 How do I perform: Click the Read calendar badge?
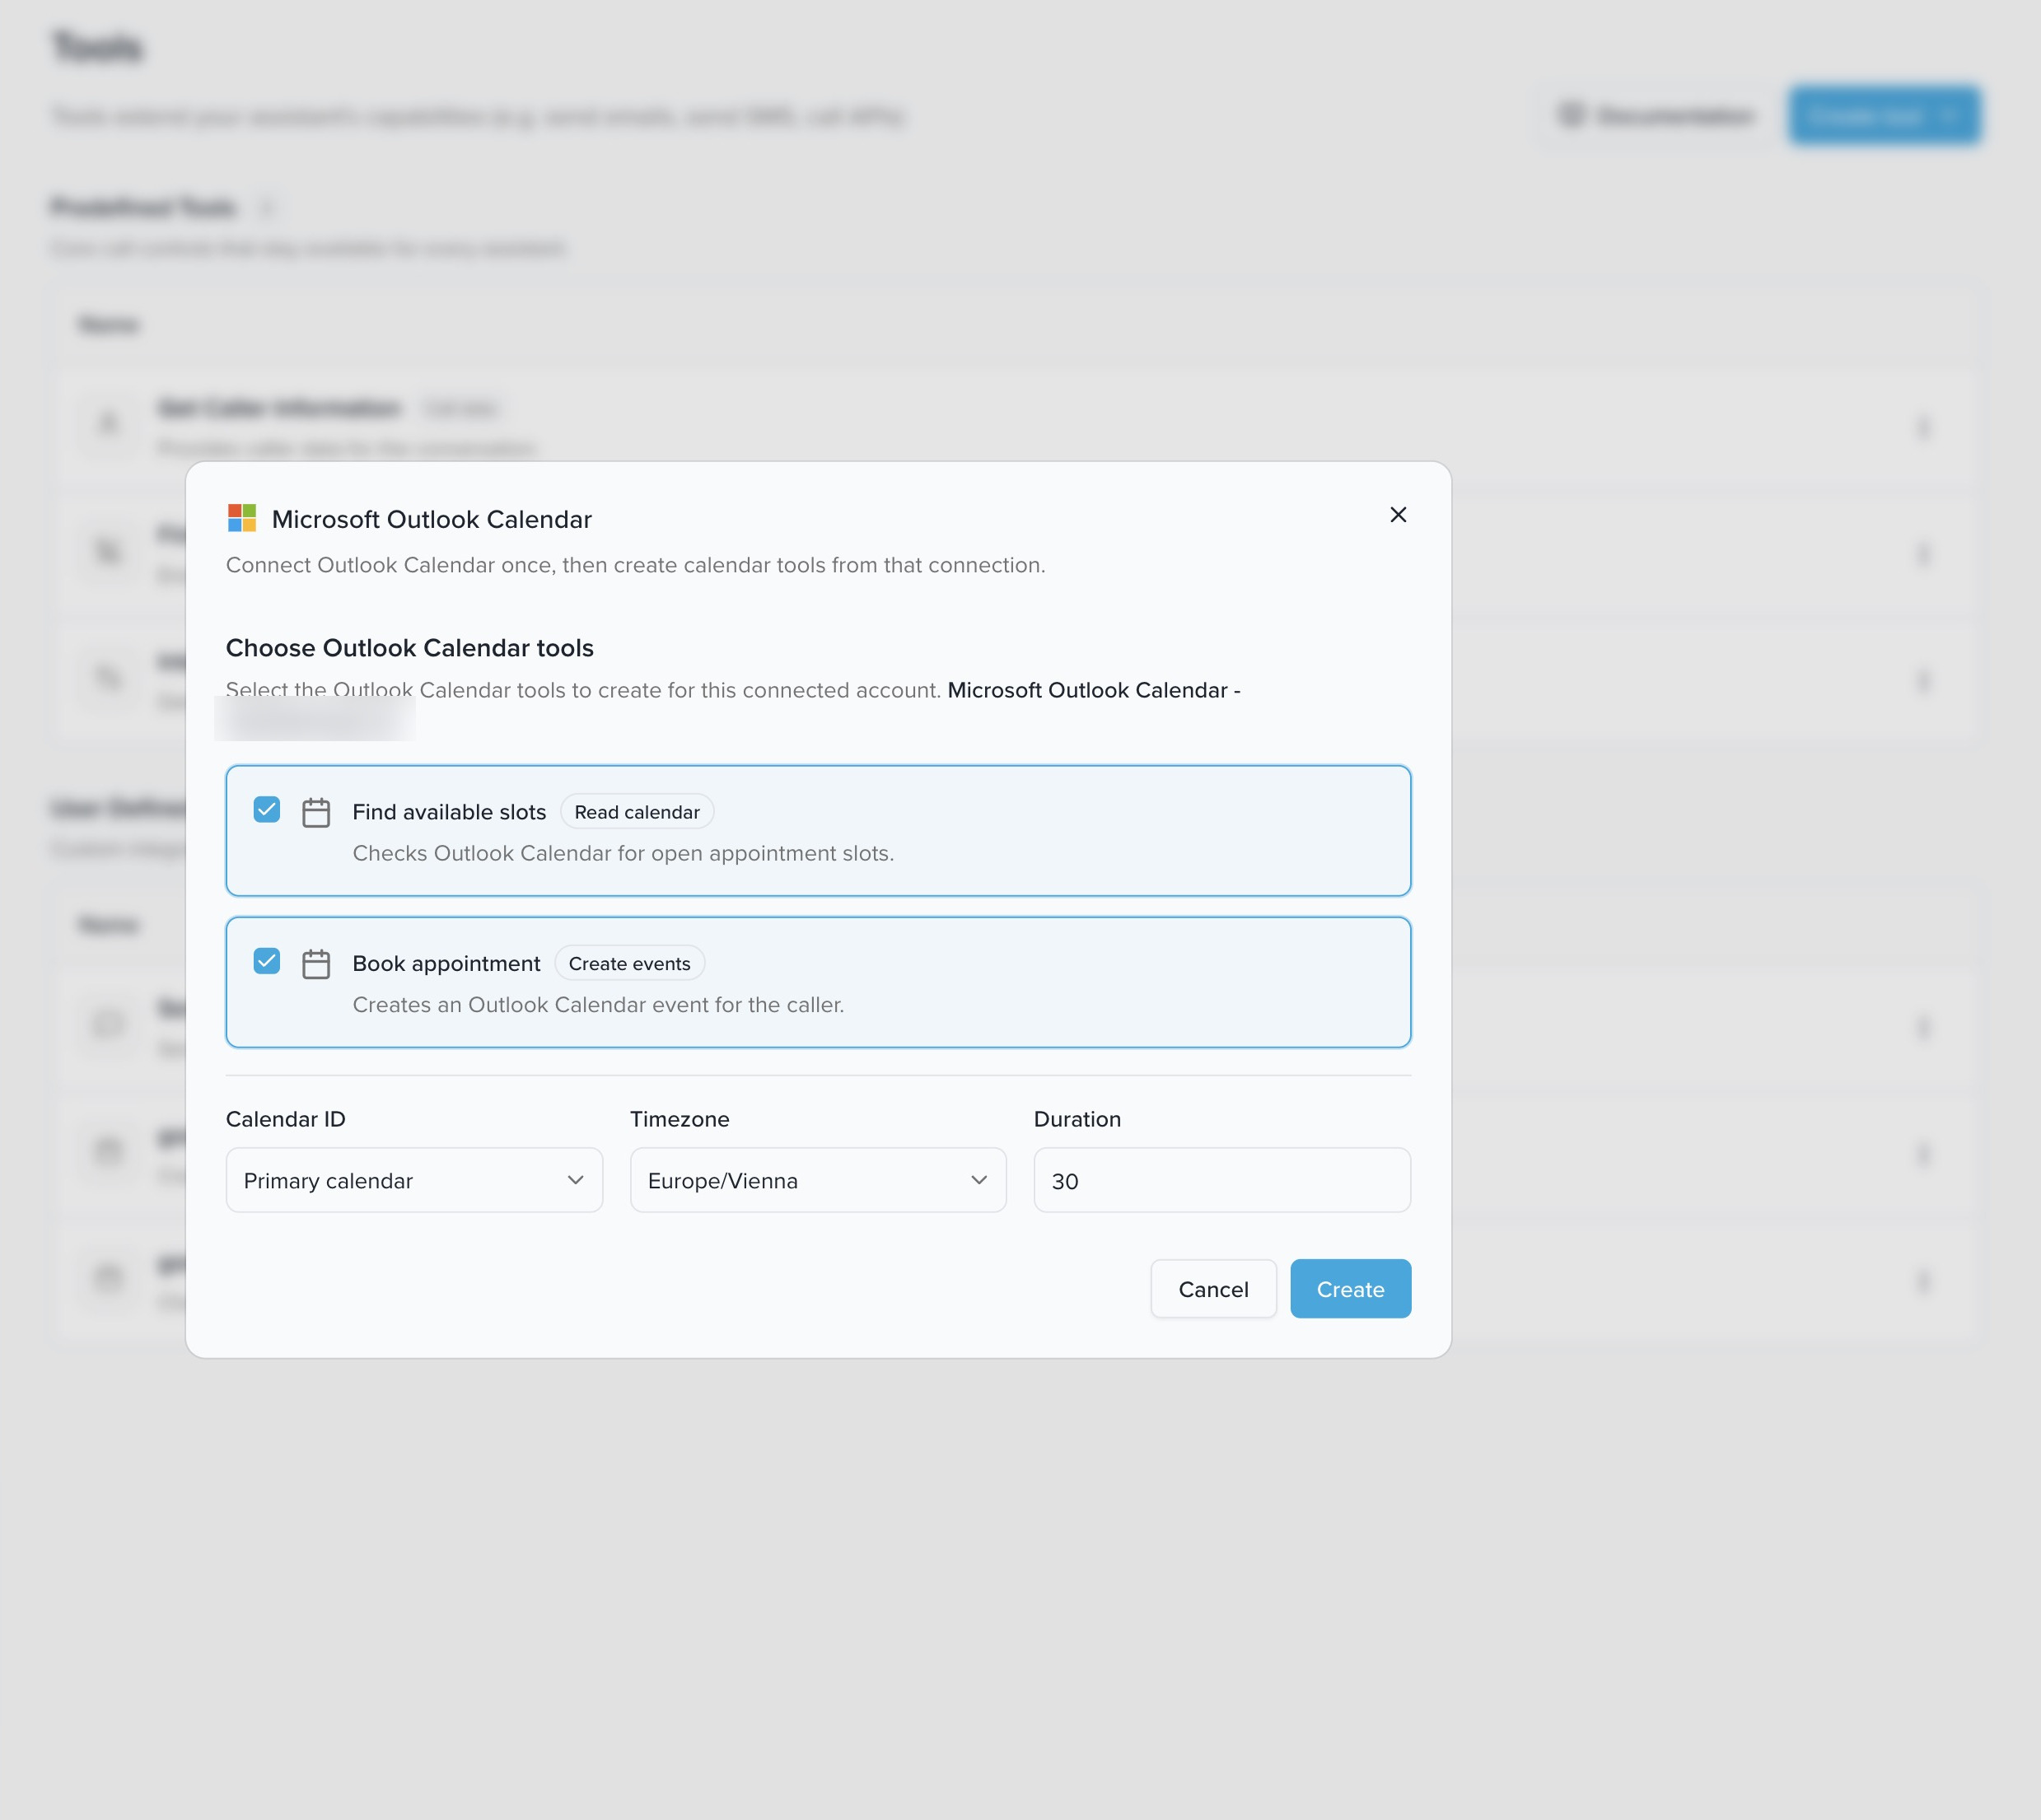pos(637,812)
